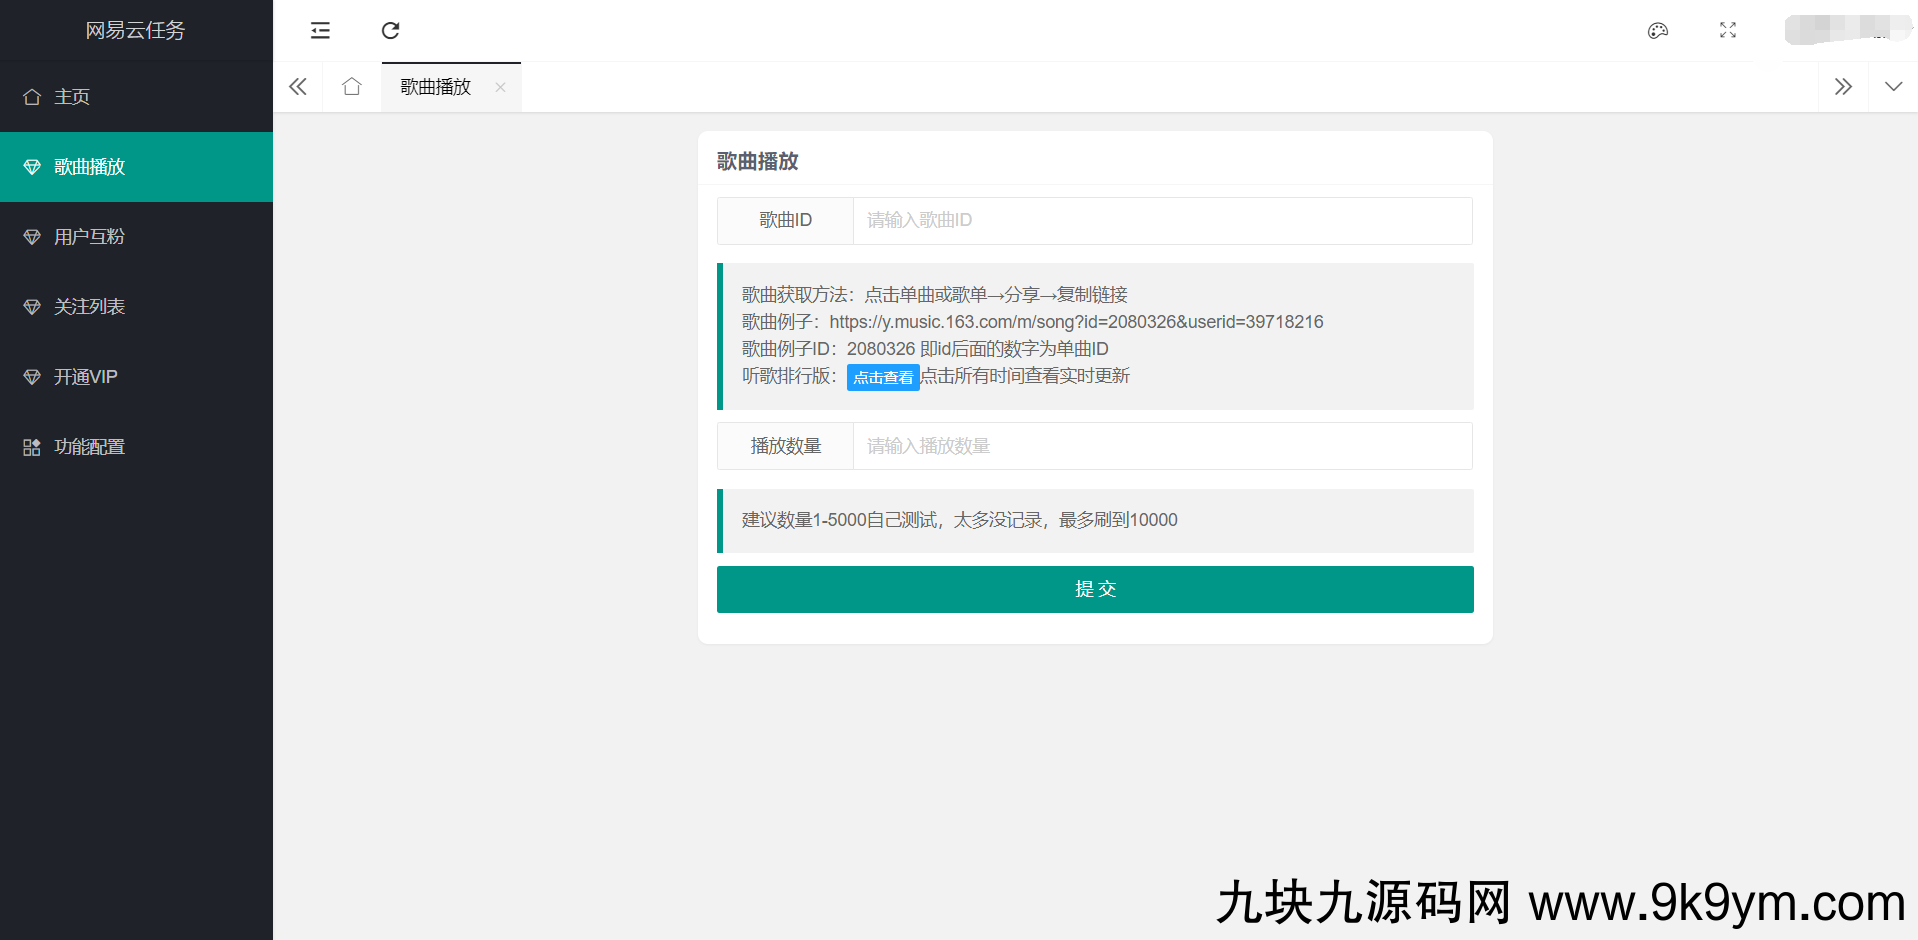Viewport: 1918px width, 940px height.
Task: Enter fullscreen via the expand arrows icon
Action: pyautogui.click(x=1727, y=31)
